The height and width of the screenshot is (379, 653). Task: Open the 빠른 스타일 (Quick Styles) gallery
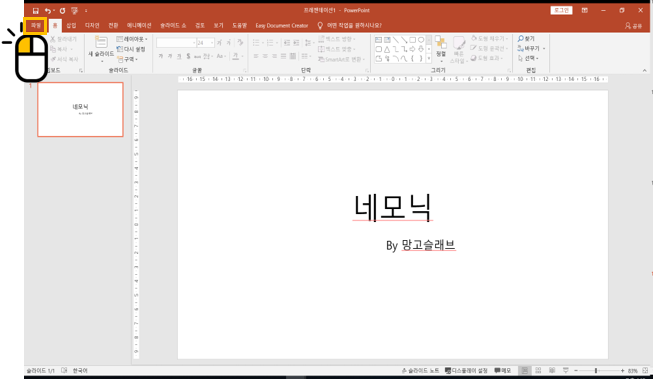[459, 49]
